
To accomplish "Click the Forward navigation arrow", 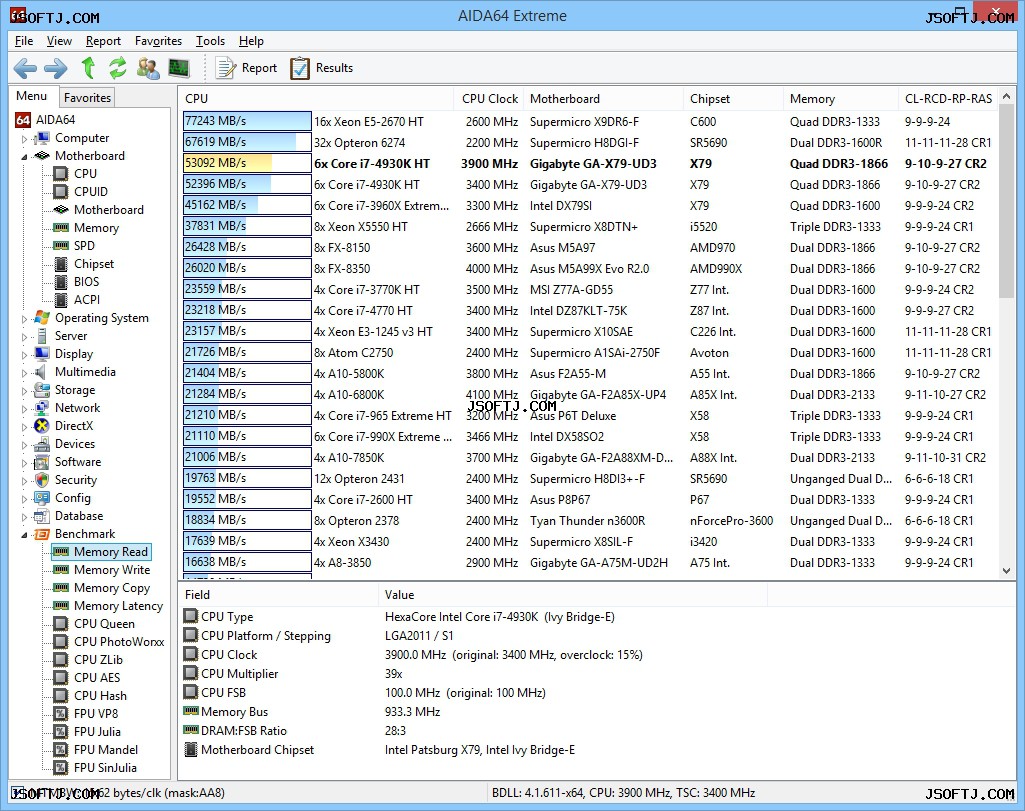I will (x=56, y=68).
